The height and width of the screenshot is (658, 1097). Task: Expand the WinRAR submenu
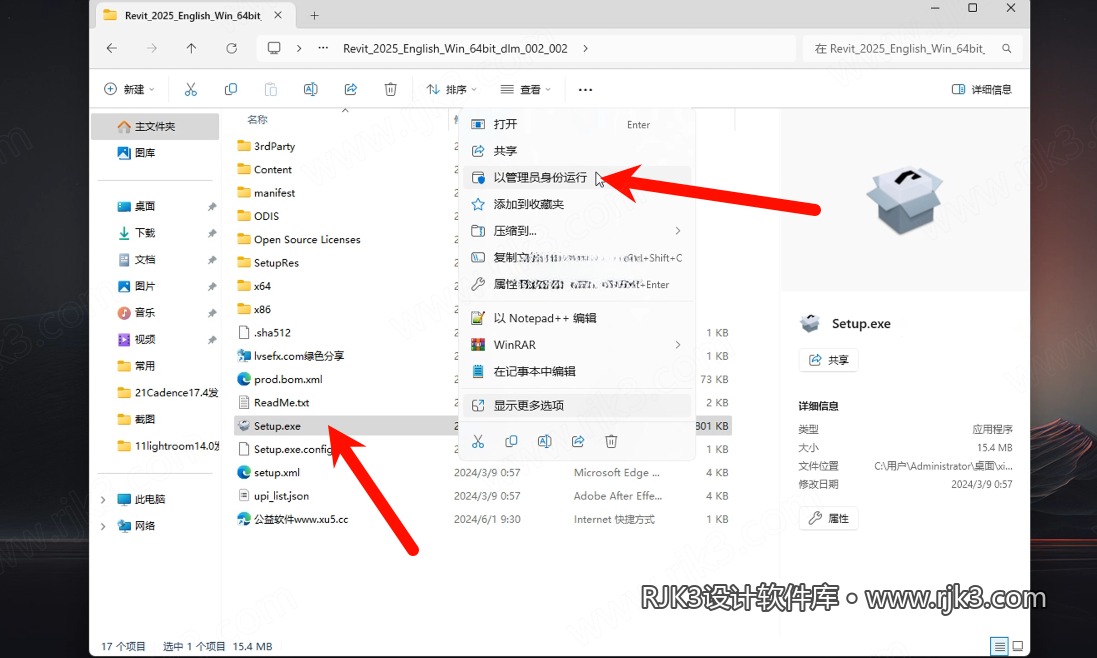(x=677, y=345)
